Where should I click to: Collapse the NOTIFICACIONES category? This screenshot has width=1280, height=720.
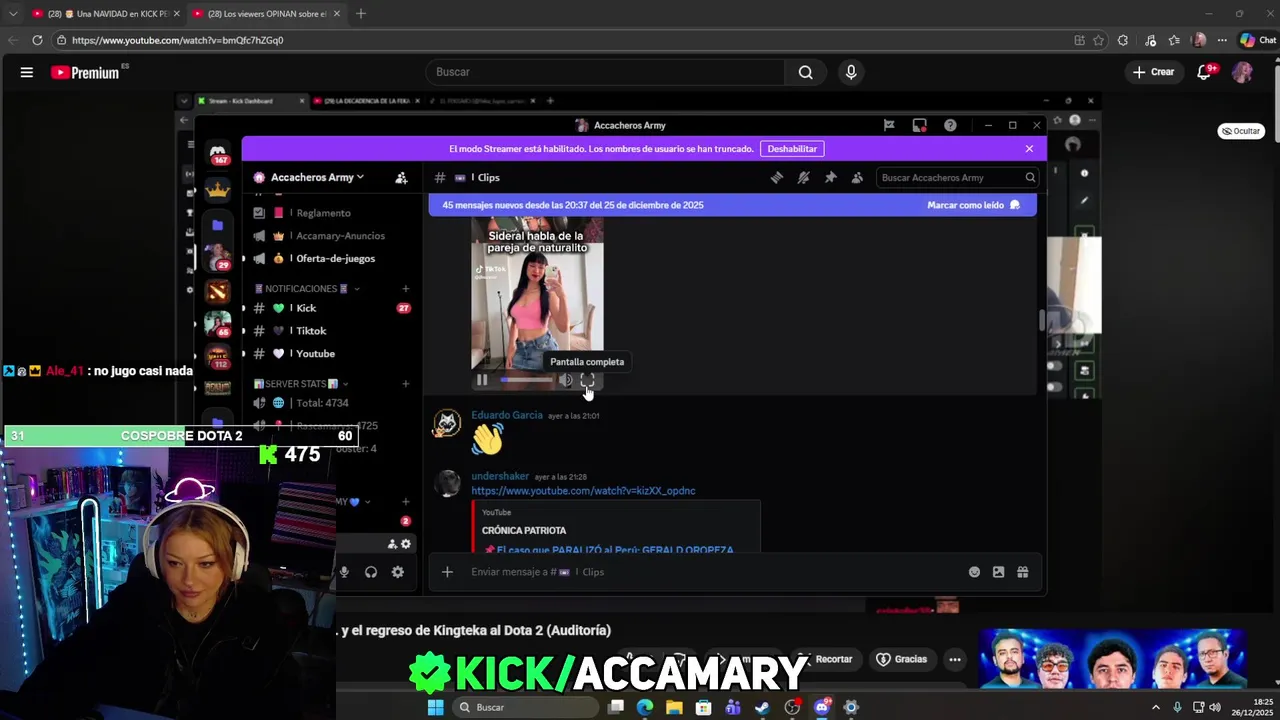(308, 289)
